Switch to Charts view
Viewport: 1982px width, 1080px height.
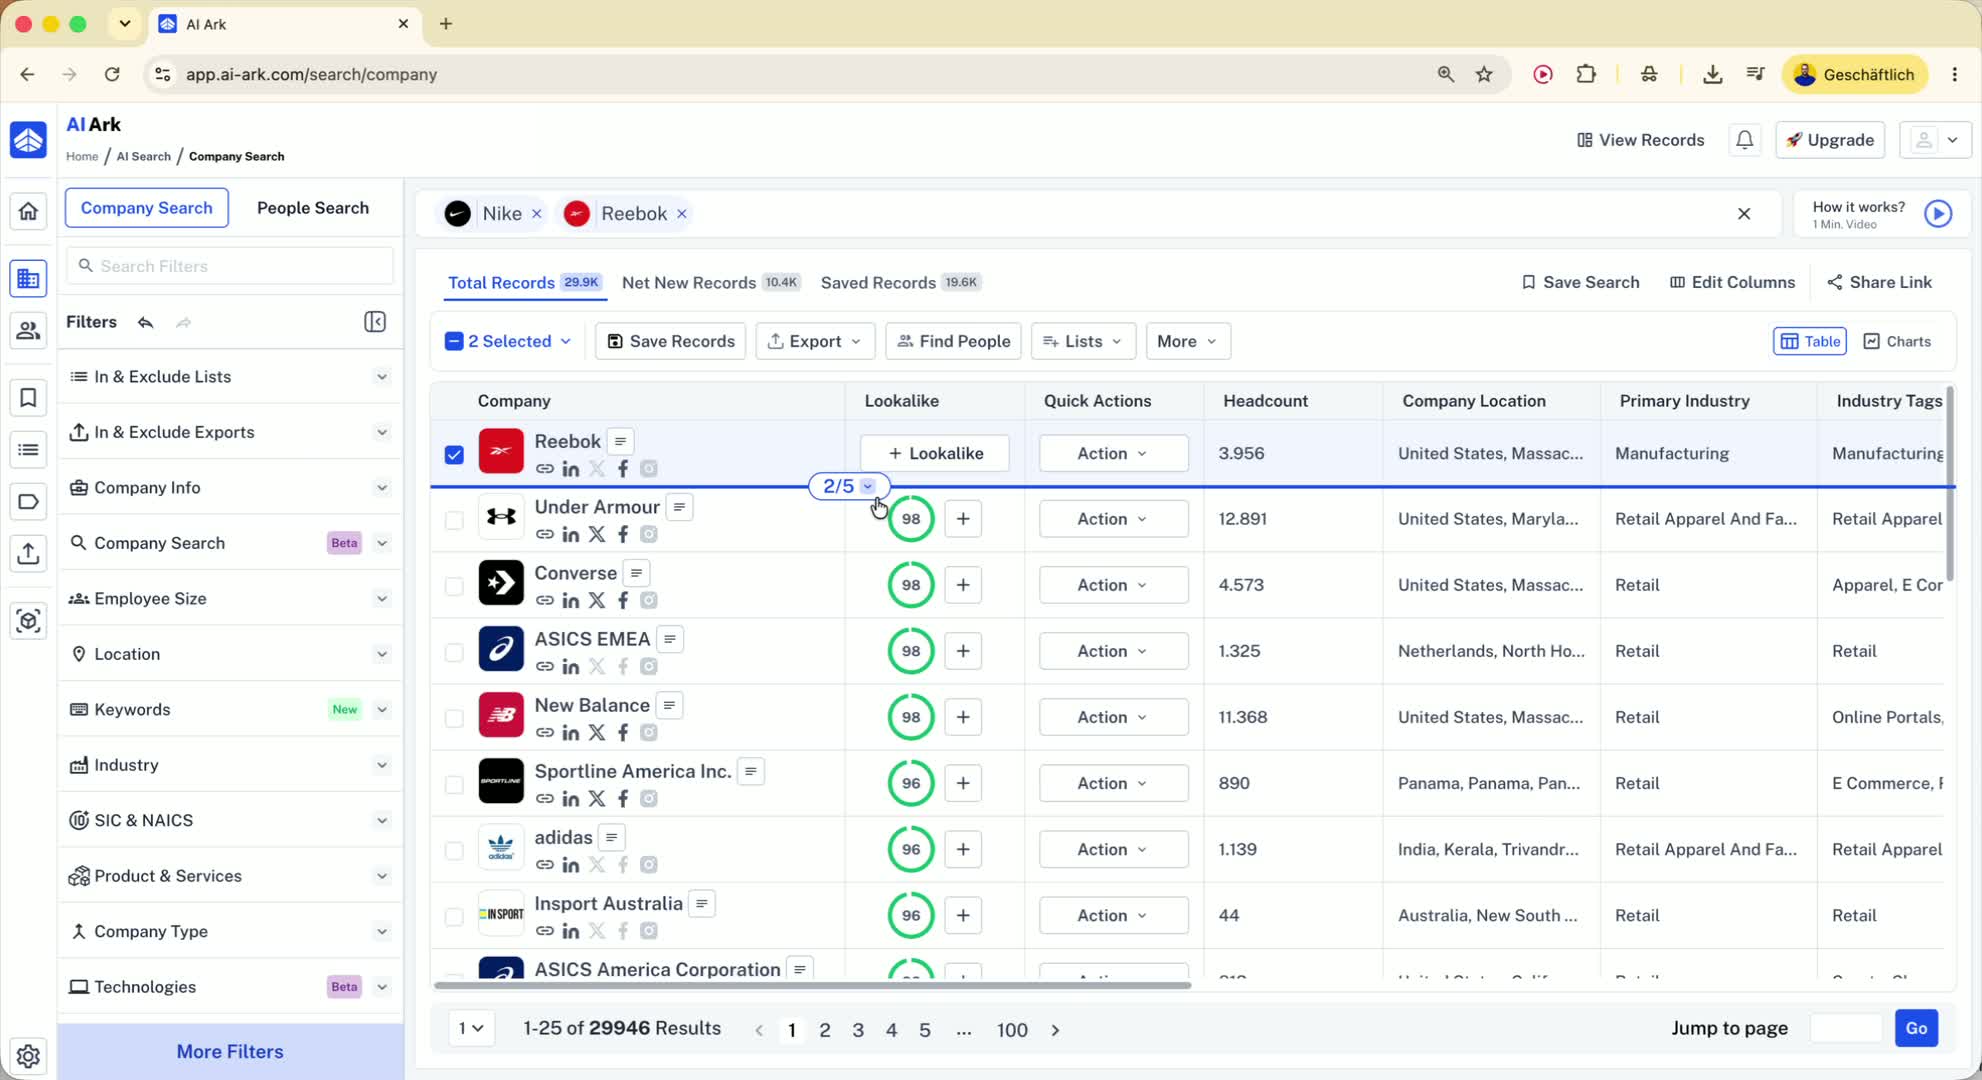click(1897, 341)
